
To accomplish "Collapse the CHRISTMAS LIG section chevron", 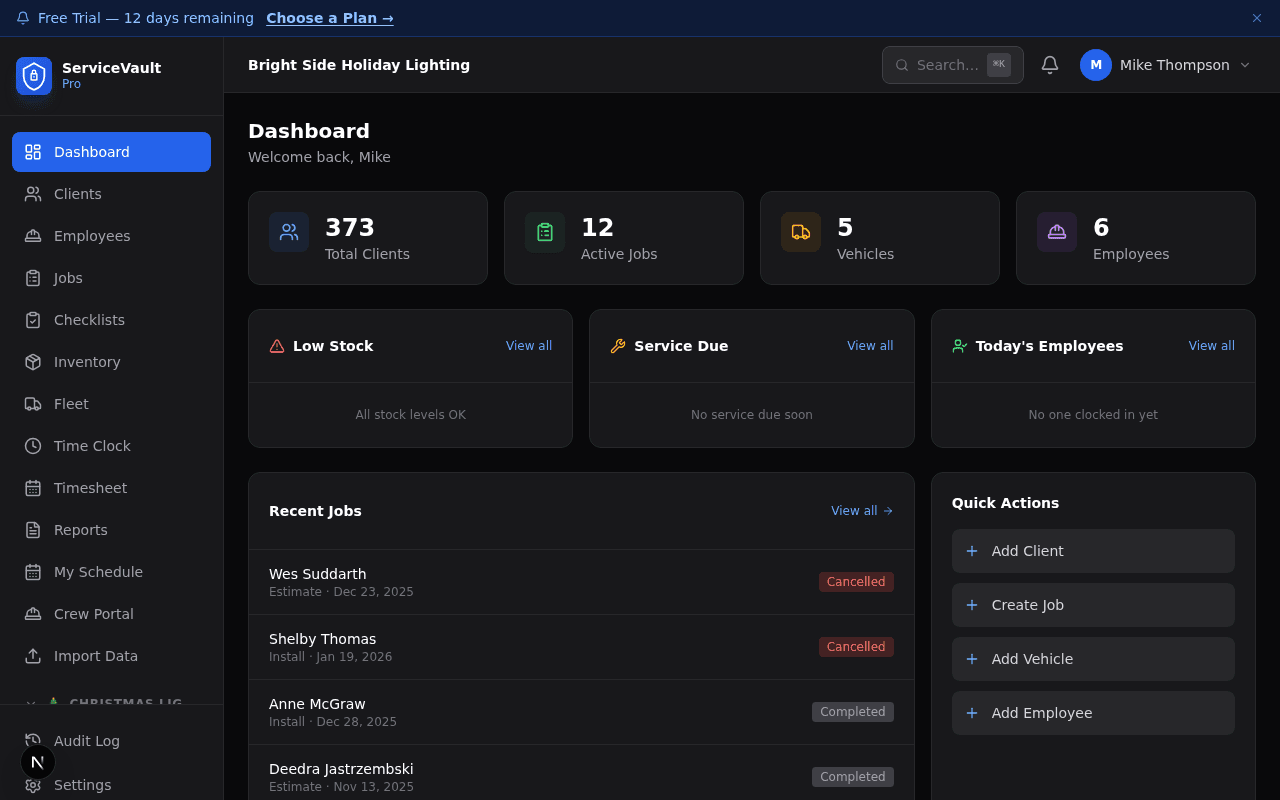I will (30, 703).
